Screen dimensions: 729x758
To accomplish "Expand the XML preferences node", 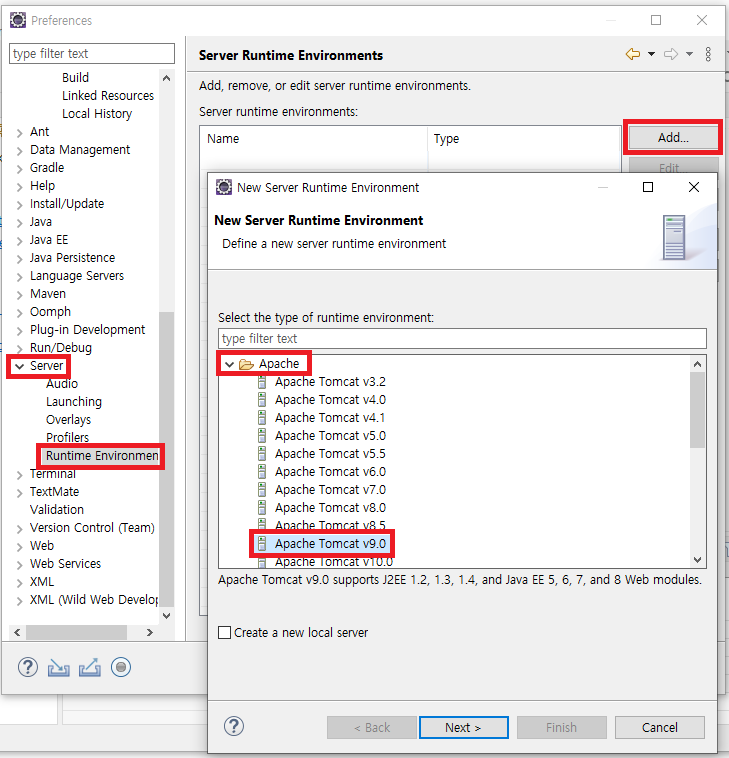I will [19, 583].
